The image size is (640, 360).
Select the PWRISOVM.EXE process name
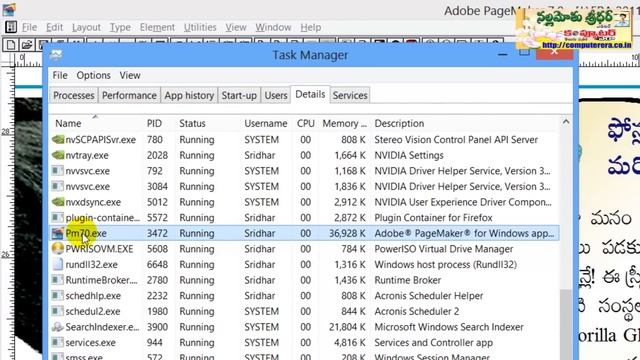(x=99, y=249)
